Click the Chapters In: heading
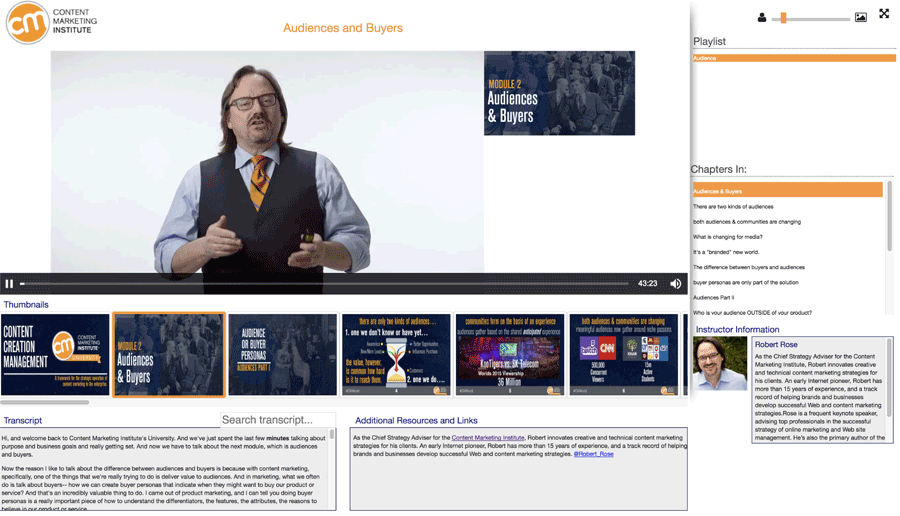Screen dimensions: 900x516 pyautogui.click(x=719, y=169)
